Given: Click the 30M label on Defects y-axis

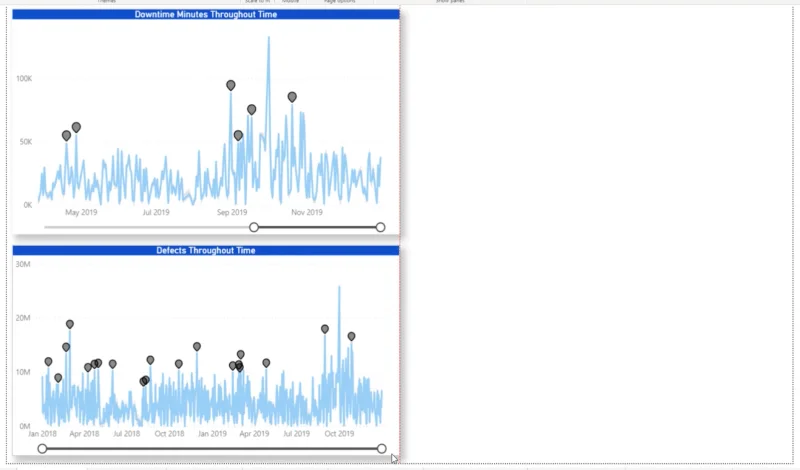Looking at the screenshot, I should pos(23,264).
